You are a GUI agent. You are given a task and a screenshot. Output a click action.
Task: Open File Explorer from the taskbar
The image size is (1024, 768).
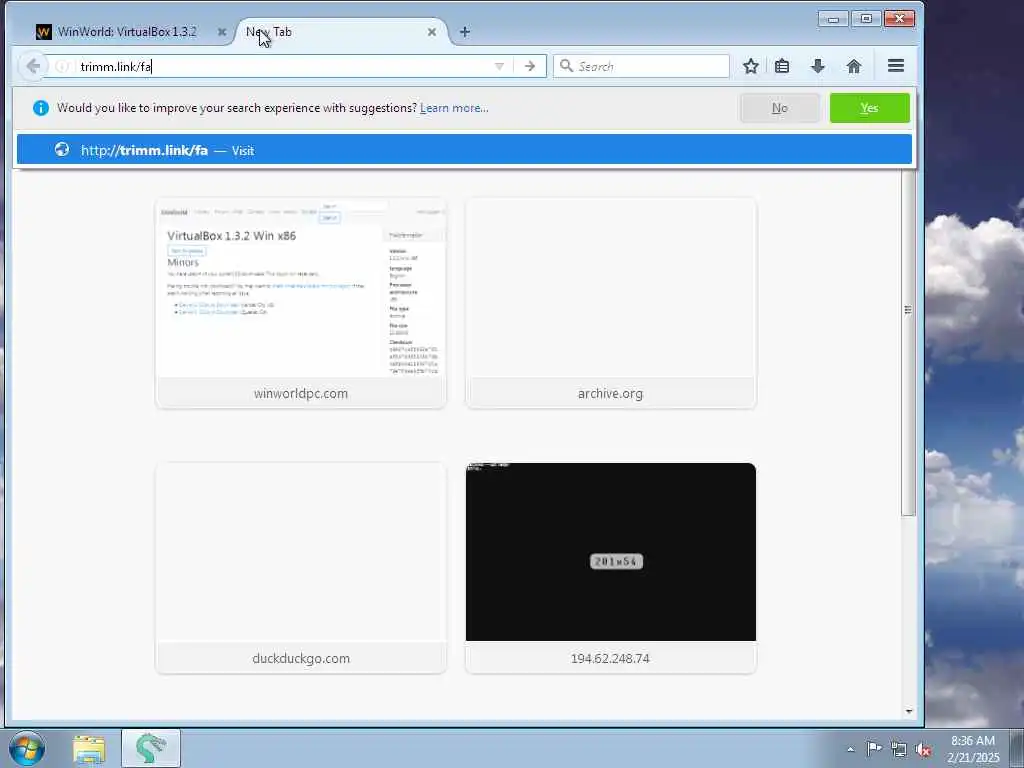tap(89, 749)
